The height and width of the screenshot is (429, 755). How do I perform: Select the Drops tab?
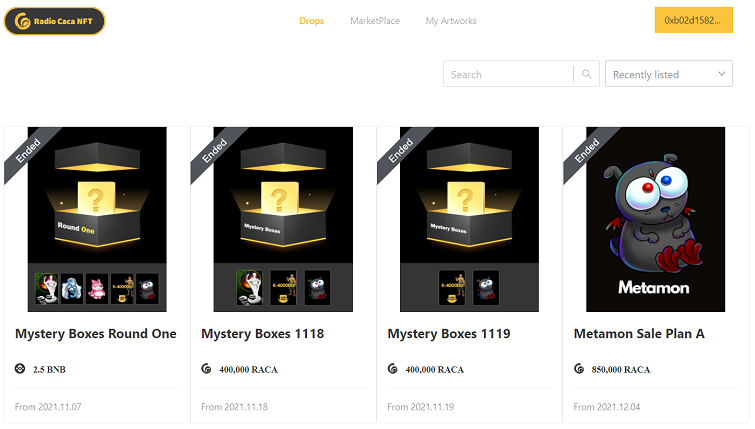tap(311, 21)
